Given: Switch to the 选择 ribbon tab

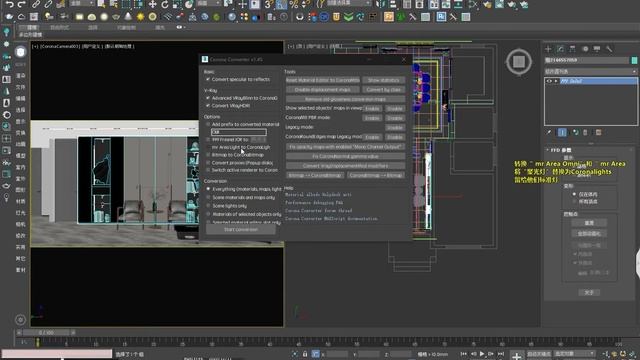Looking at the screenshot, I should (93, 27).
